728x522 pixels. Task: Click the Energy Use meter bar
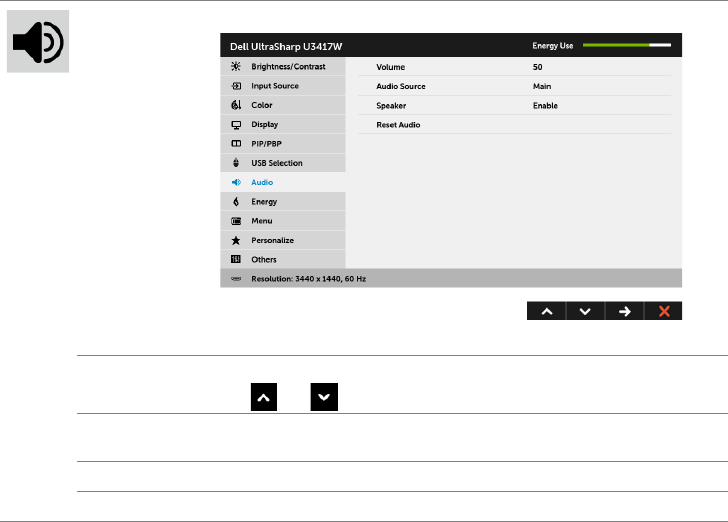(627, 45)
